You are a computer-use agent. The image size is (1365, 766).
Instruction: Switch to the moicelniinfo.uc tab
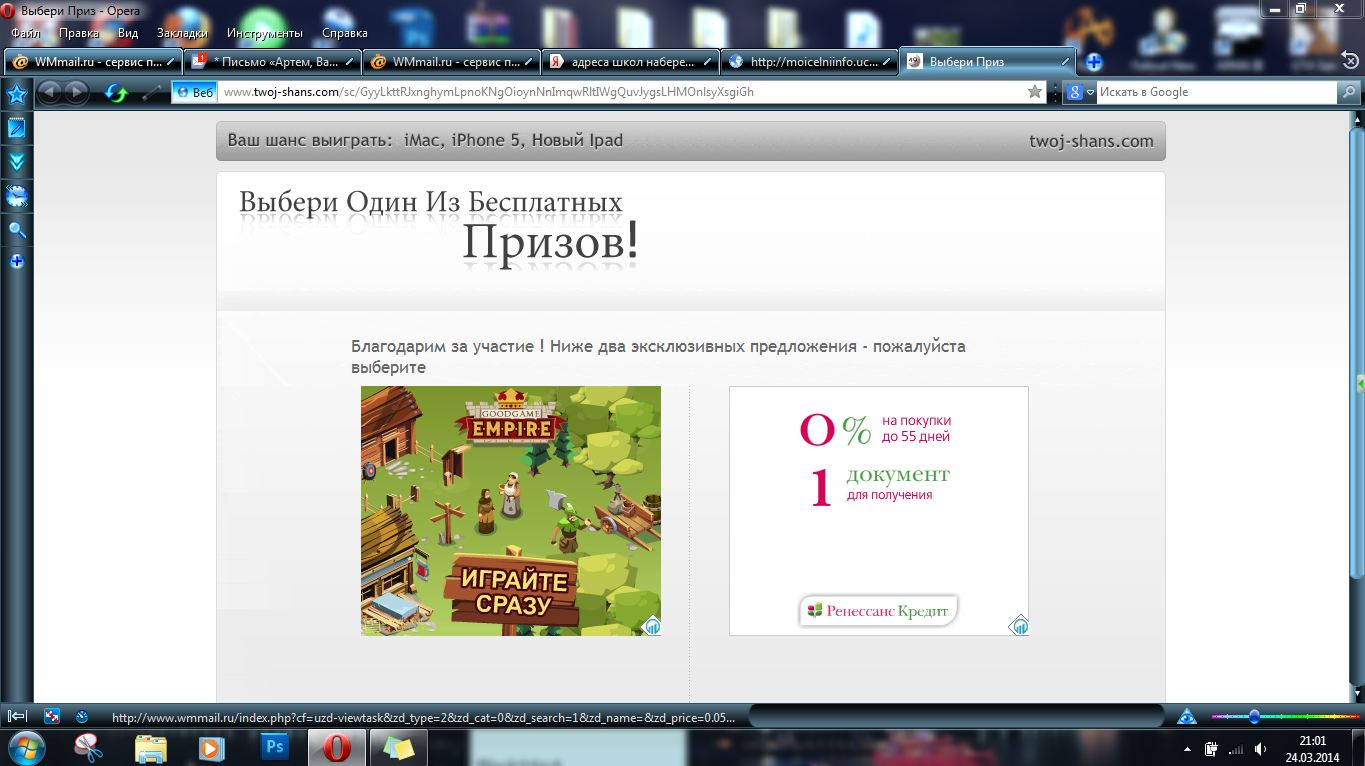tap(809, 61)
